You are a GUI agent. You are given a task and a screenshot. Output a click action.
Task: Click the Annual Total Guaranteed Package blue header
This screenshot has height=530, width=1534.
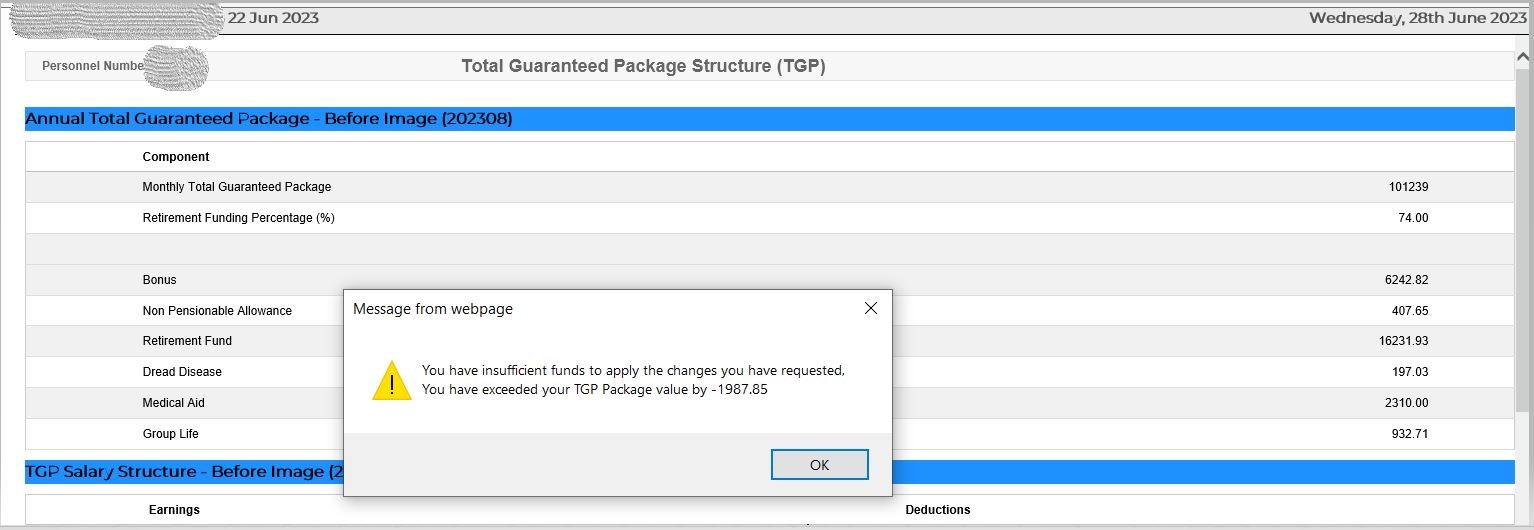[268, 119]
